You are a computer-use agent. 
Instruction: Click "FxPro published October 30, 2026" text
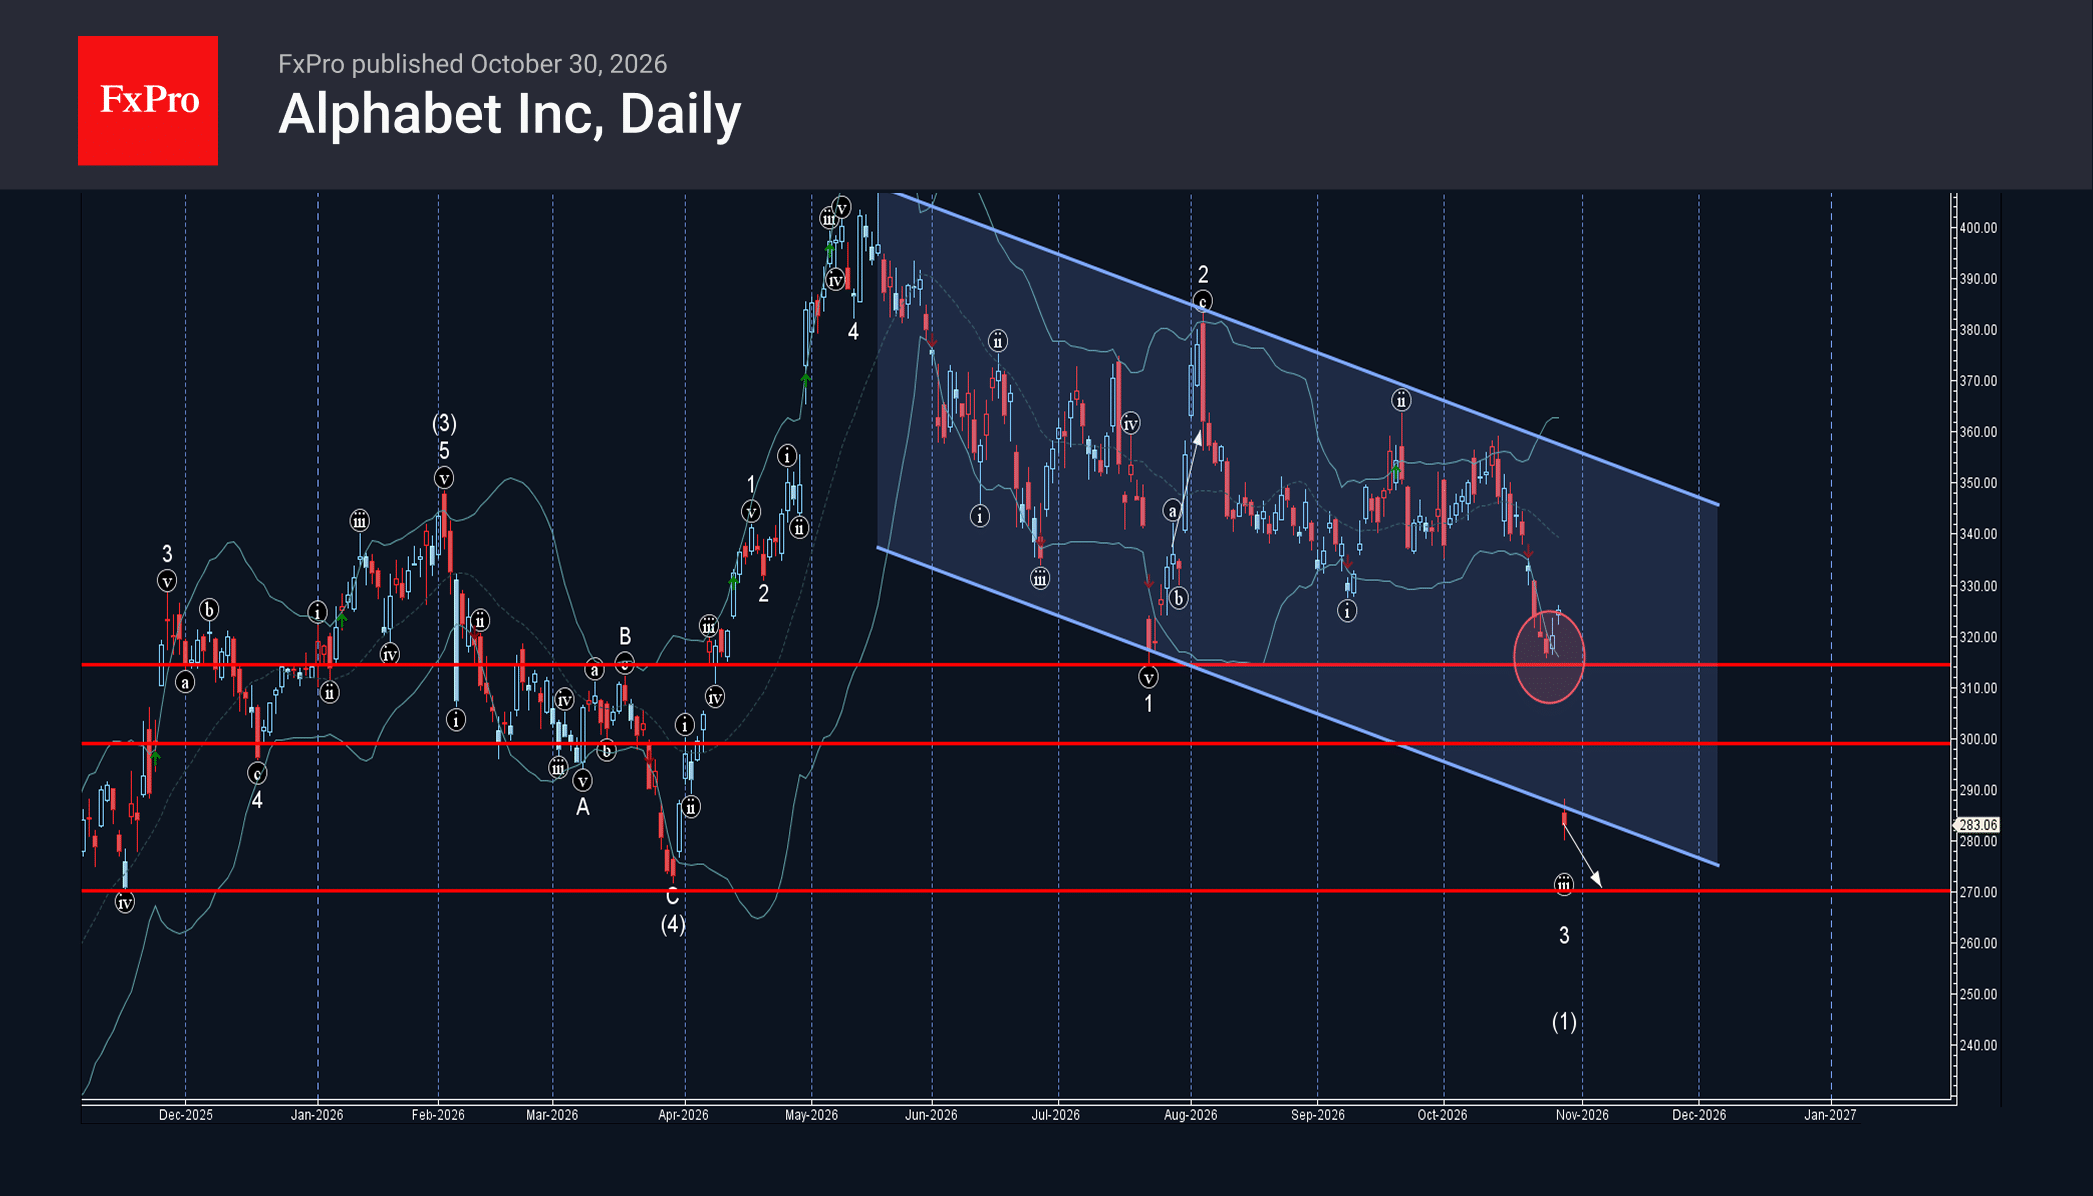472,64
